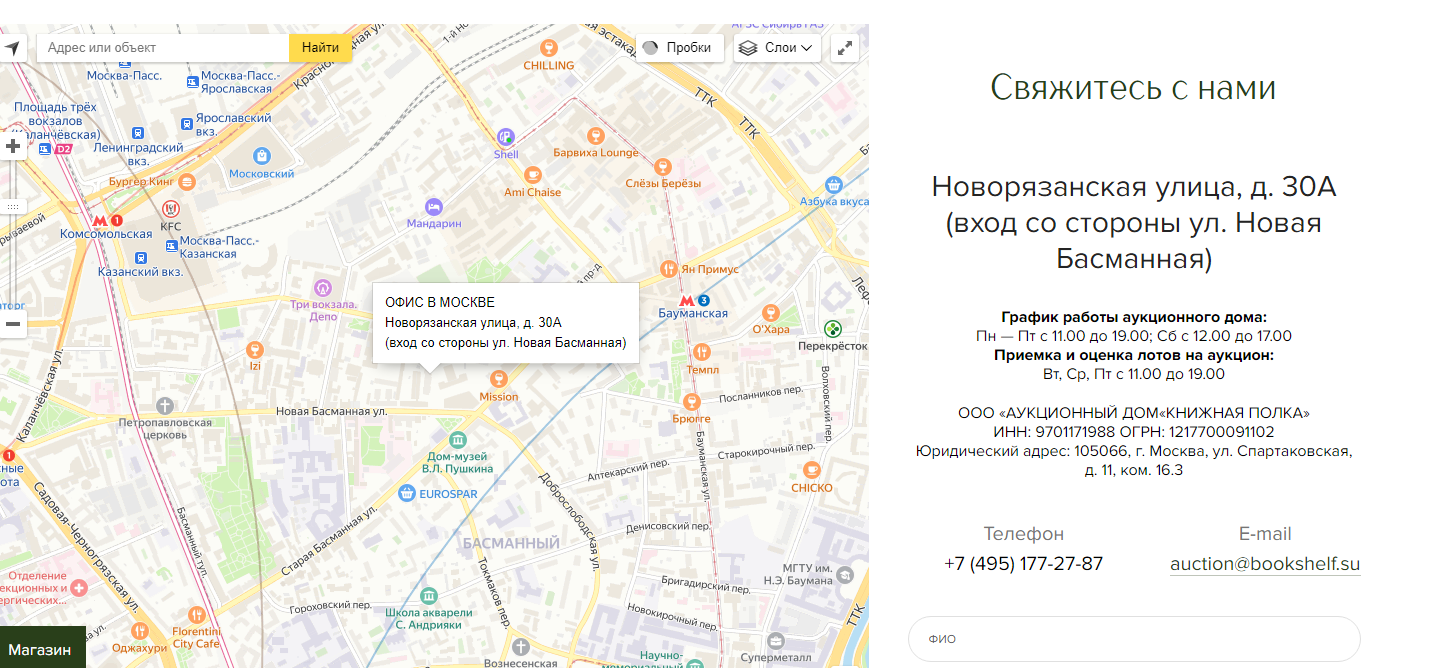Open the auction@bookshelf.su email link
Screen dimensions: 1446x668
[1265, 564]
